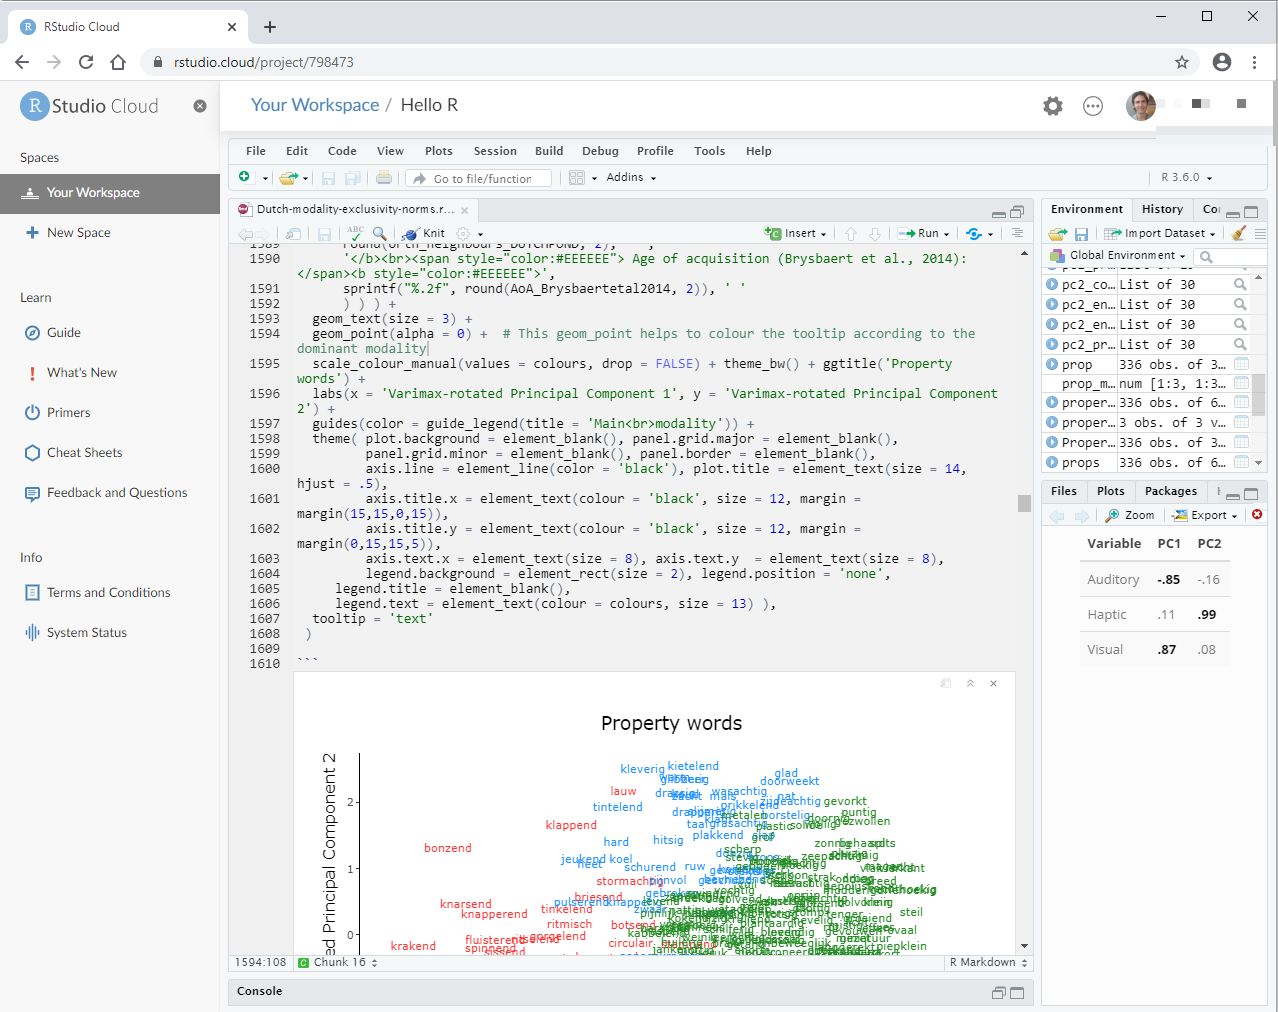
Task: Expand the pc2_co object in Environment
Action: click(x=1051, y=284)
